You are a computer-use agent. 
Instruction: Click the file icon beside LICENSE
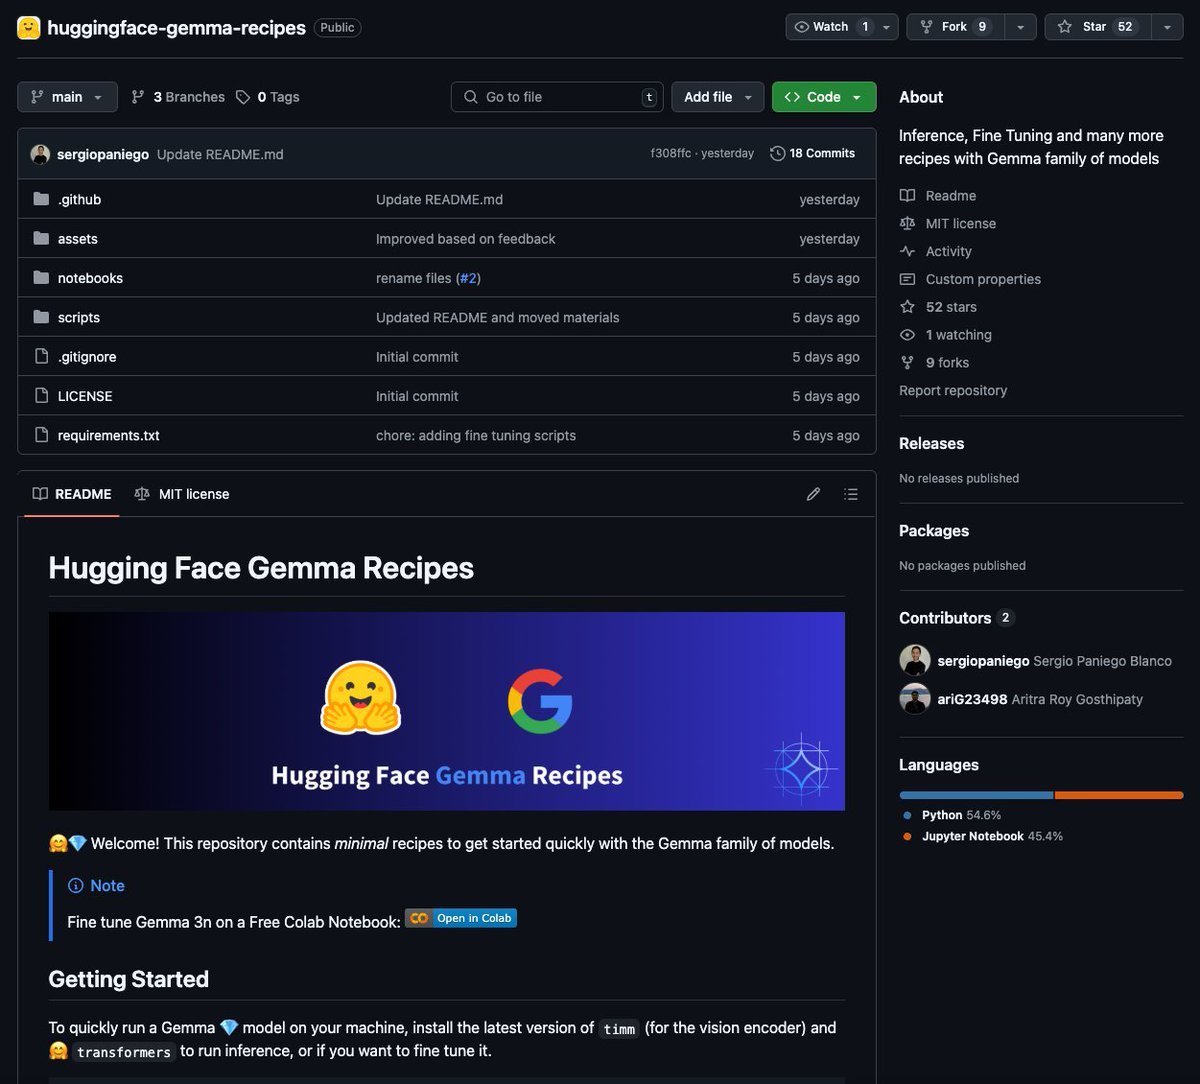coord(41,396)
